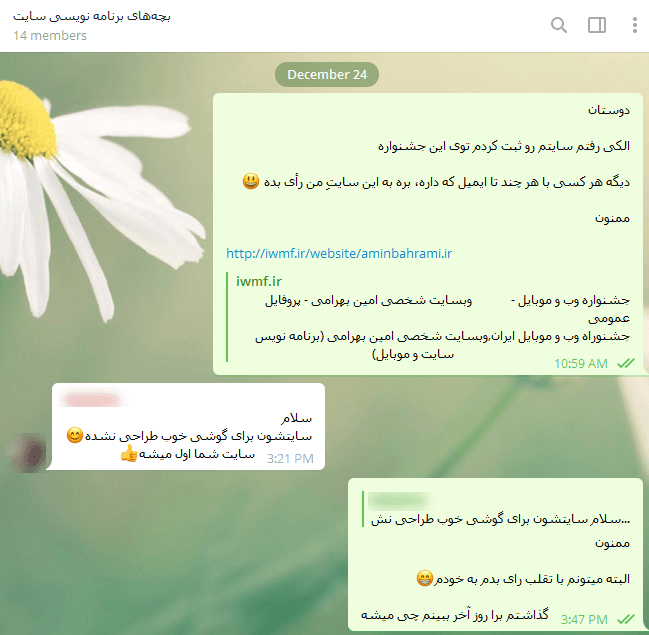
Task: Click the link preview description text
Action: point(442,345)
